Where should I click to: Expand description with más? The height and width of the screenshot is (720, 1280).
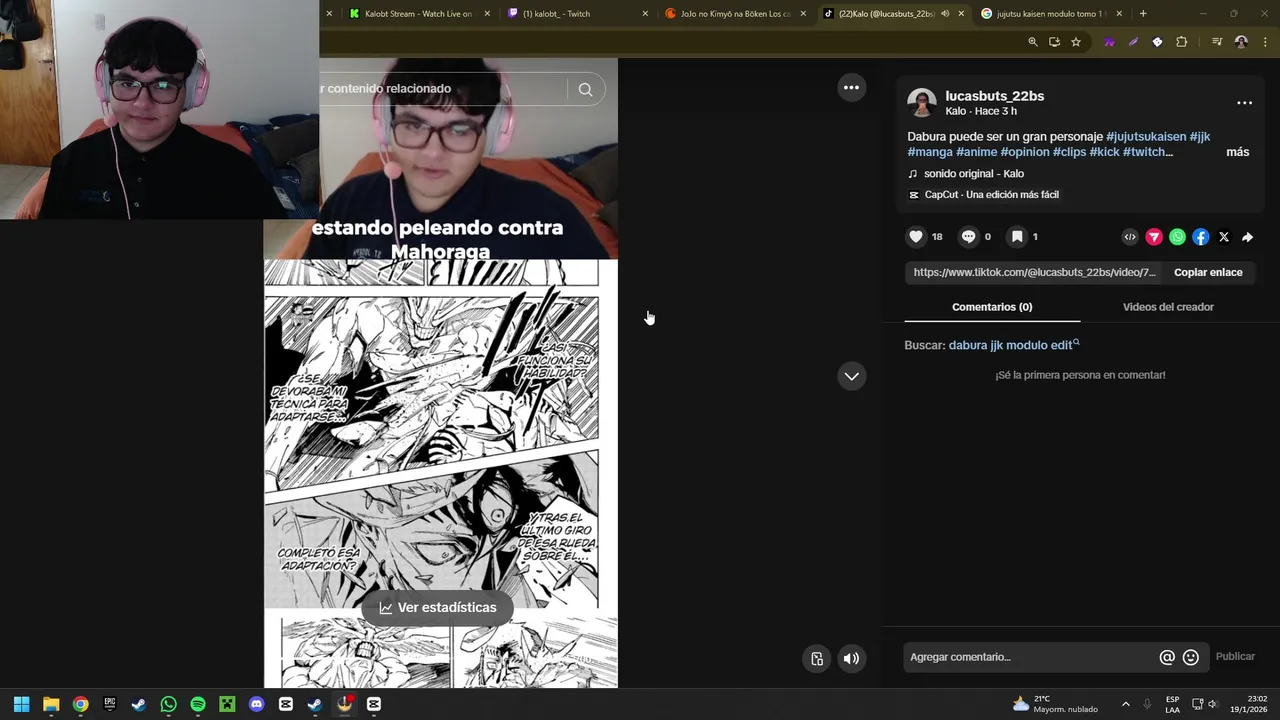[x=1237, y=152]
